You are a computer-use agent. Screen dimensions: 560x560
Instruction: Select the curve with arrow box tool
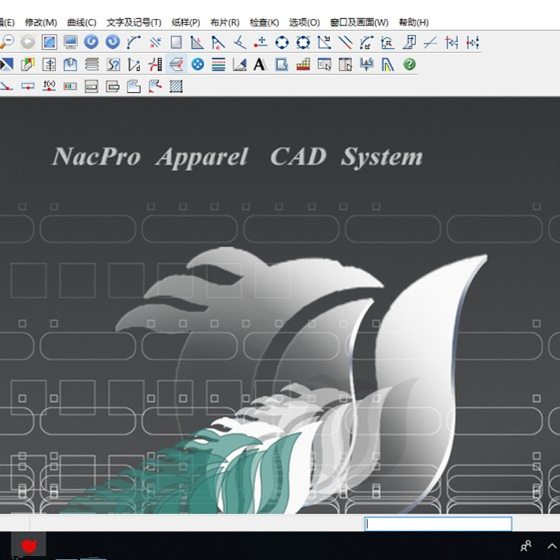click(366, 42)
